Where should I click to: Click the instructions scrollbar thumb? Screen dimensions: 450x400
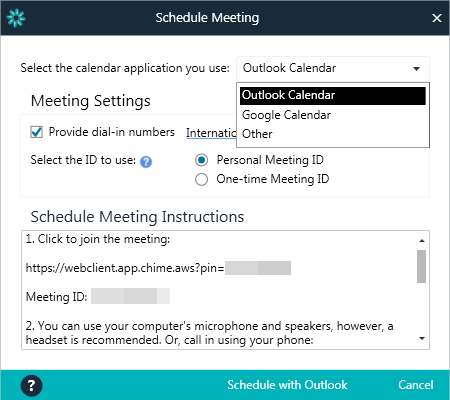pyautogui.click(x=421, y=267)
